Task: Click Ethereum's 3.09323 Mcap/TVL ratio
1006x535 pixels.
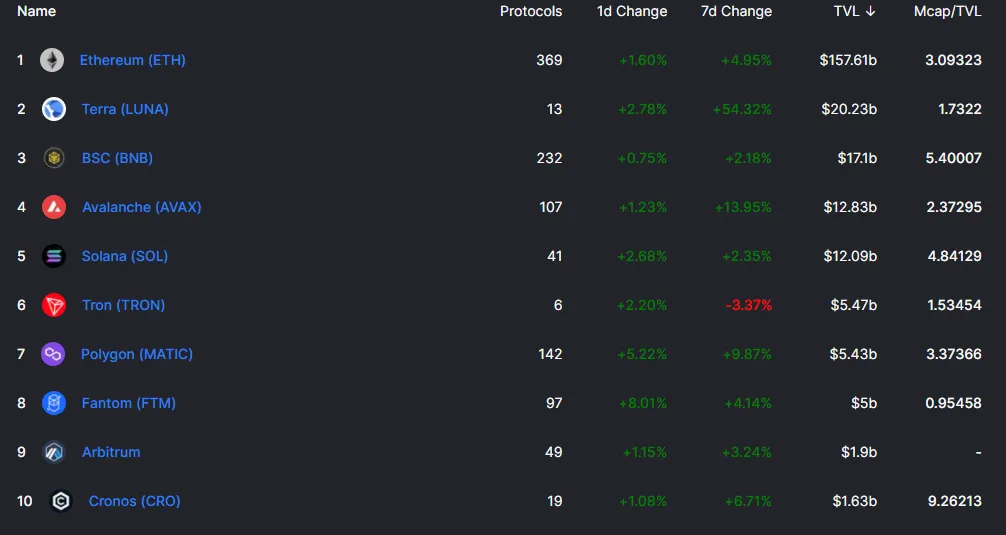Action: coord(953,60)
